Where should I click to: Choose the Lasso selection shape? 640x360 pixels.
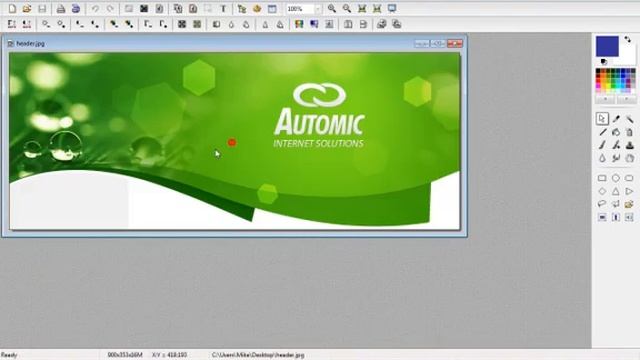(x=602, y=204)
